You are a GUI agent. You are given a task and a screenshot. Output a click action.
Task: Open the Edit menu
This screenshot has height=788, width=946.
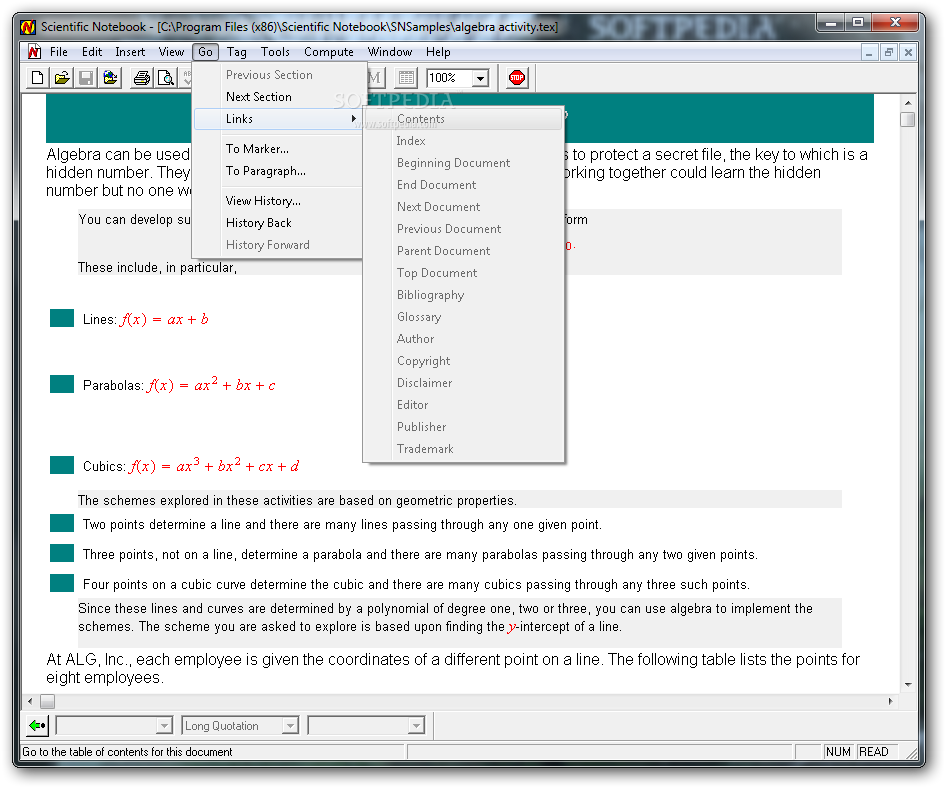point(92,52)
